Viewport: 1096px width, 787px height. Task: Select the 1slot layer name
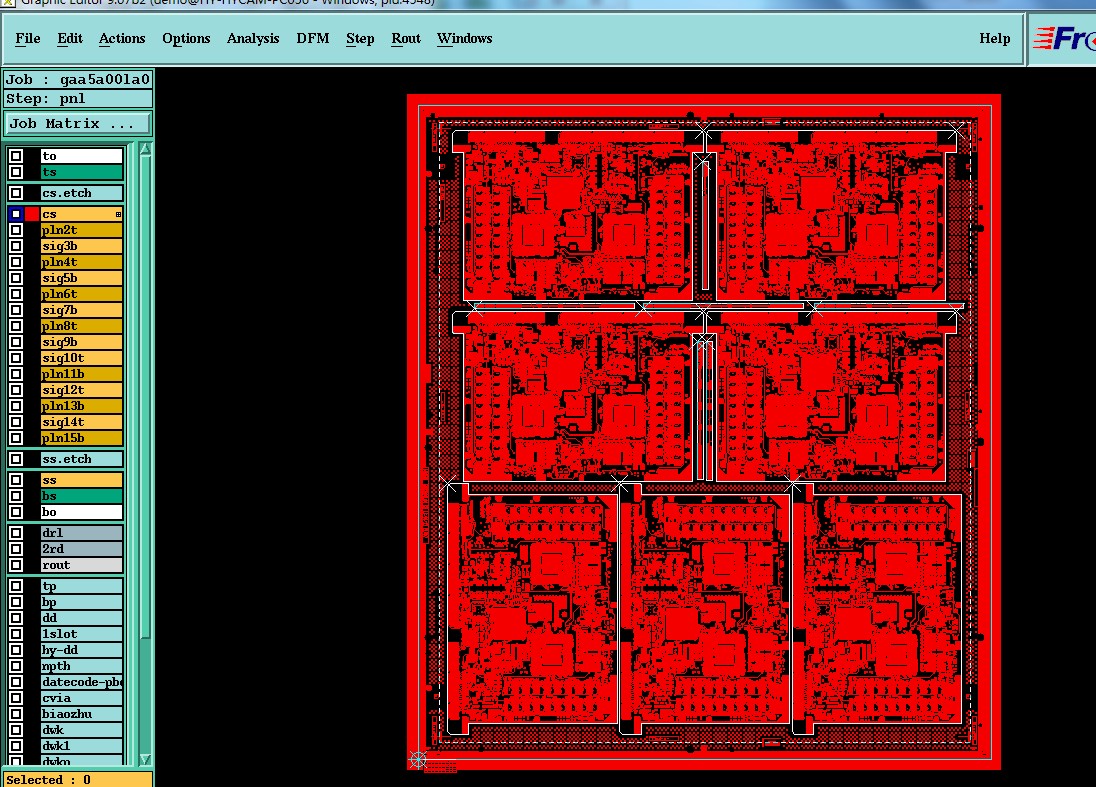click(82, 634)
